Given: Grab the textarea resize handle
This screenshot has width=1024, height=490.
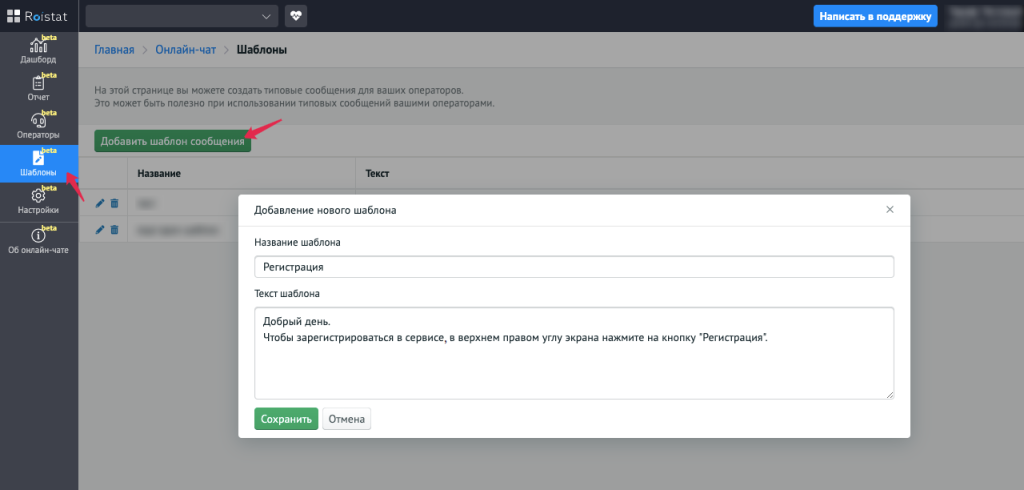Looking at the screenshot, I should pyautogui.click(x=889, y=395).
